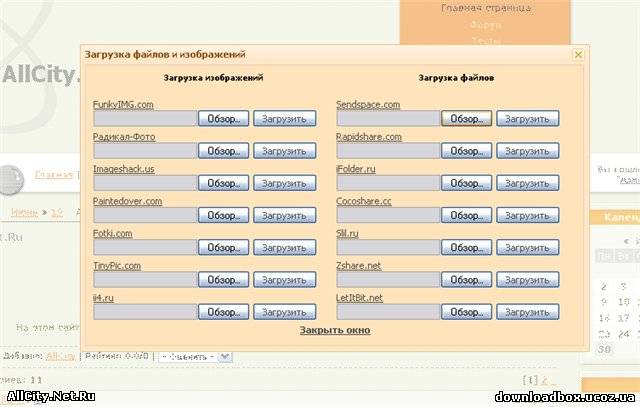This screenshot has width=640, height=407.
Task: Browse a file for Радикал-Фото
Action: pyautogui.click(x=223, y=151)
